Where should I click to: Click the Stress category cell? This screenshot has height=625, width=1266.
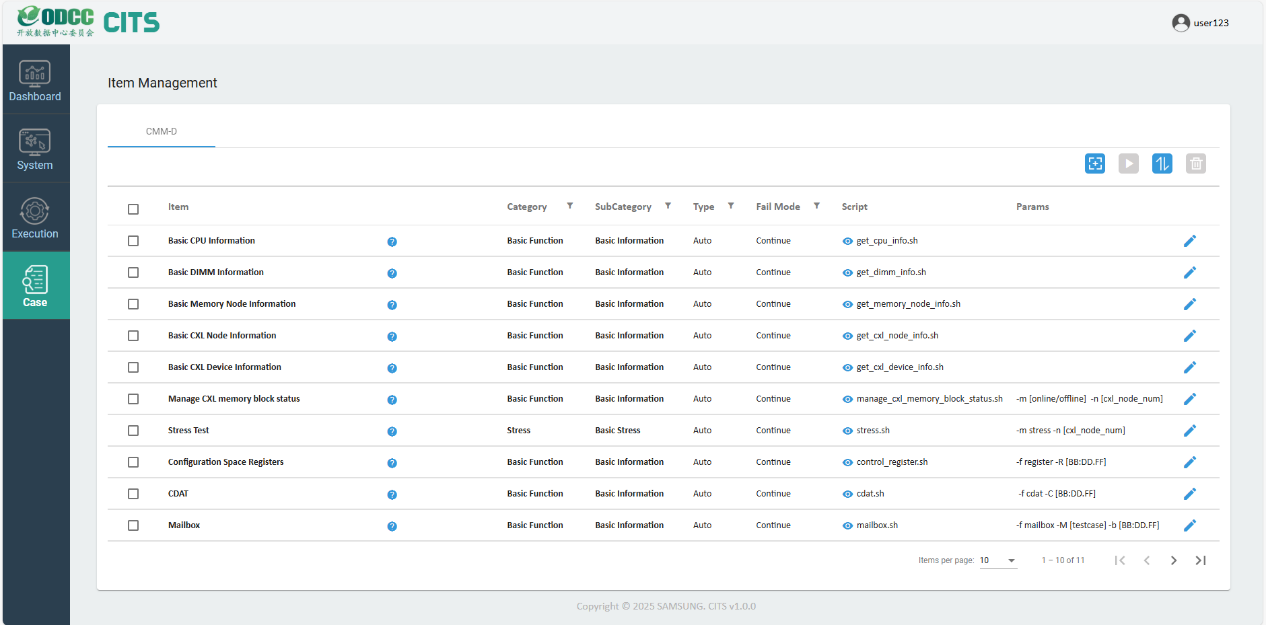coord(518,430)
